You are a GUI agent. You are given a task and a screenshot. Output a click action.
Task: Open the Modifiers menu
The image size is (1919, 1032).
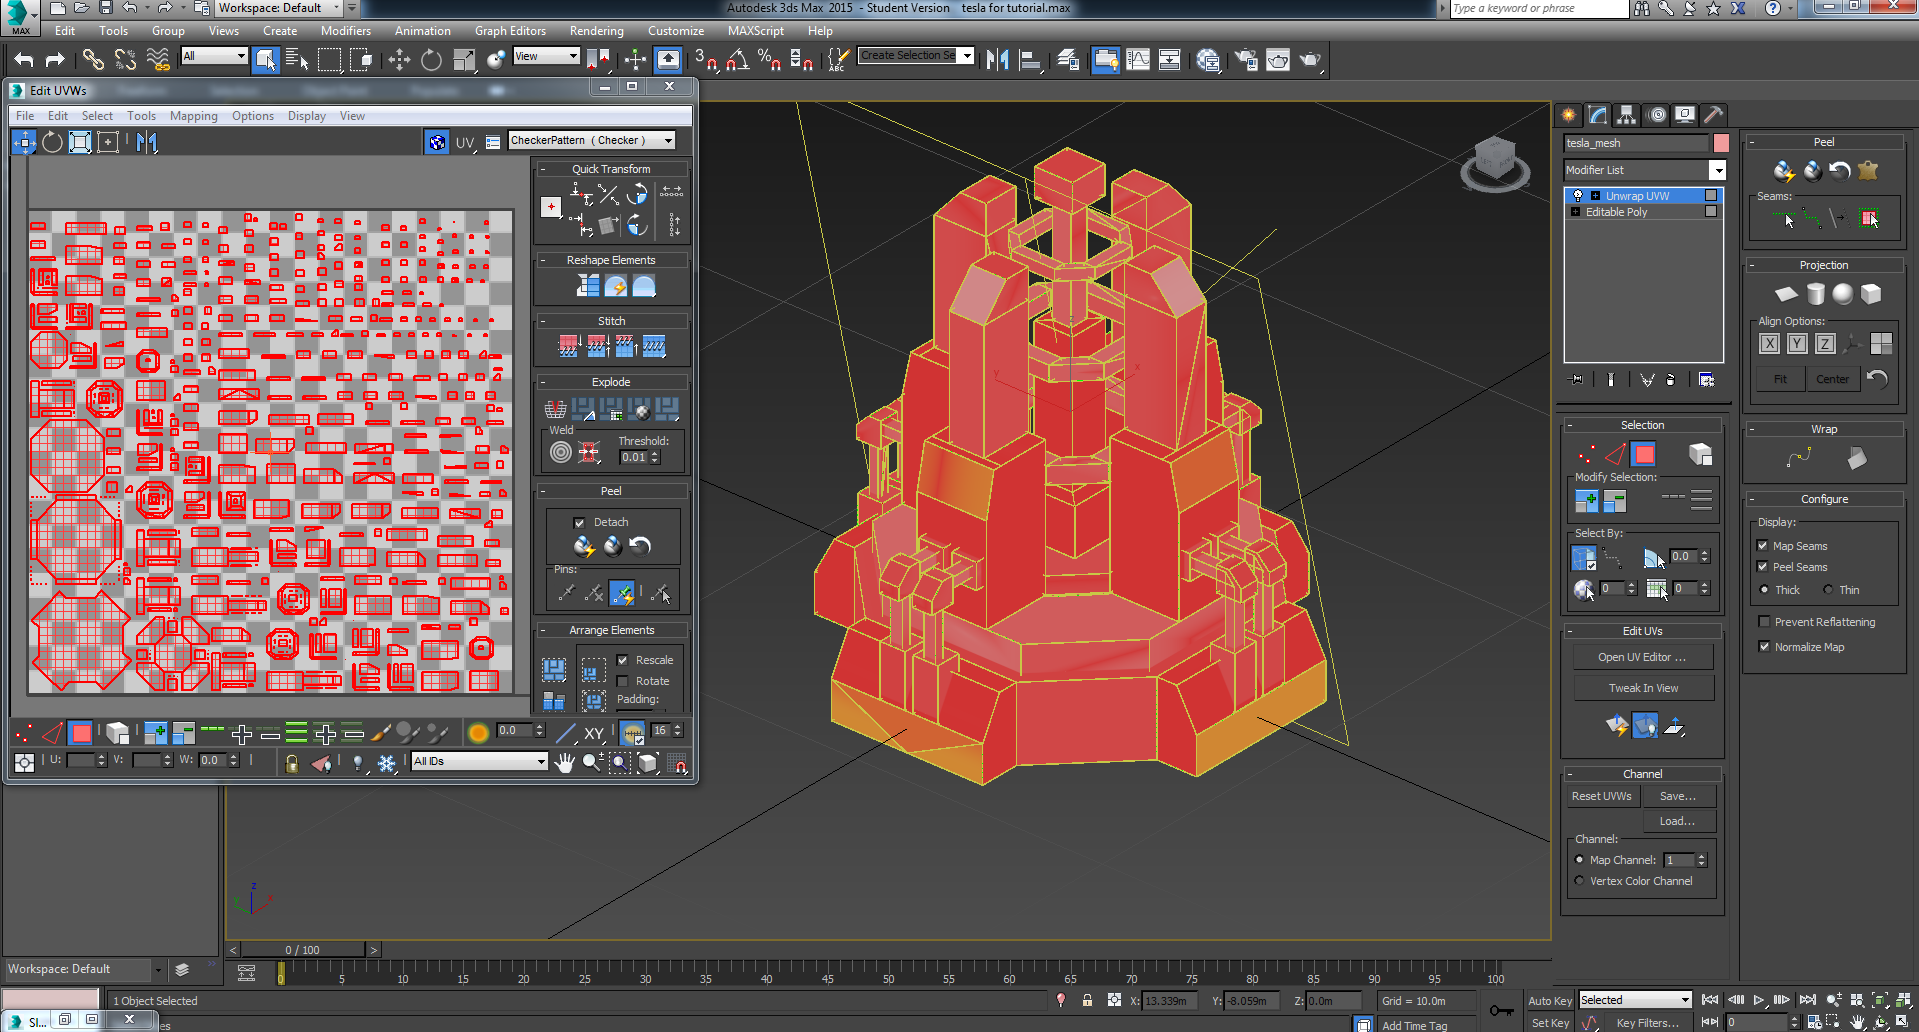pos(346,31)
